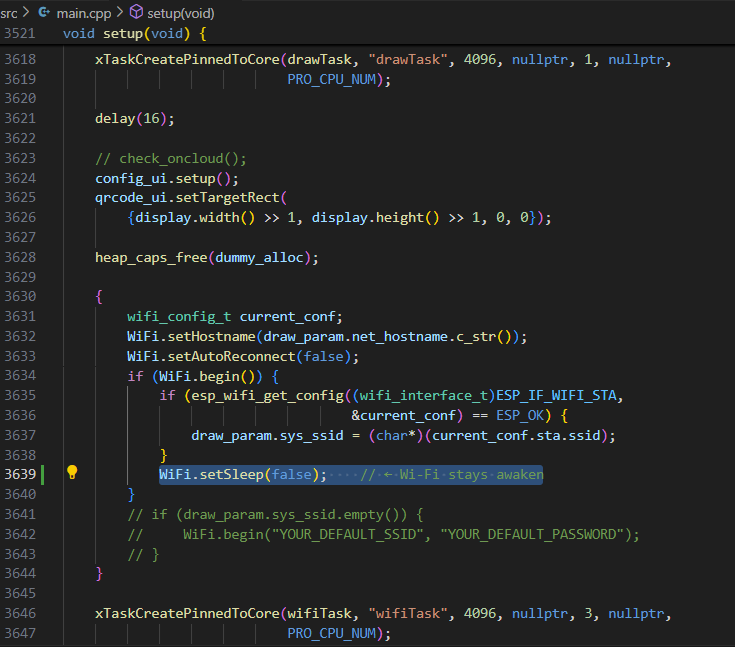Place cursor on config_ui.setup();
The height and width of the screenshot is (647, 735).
[x=167, y=179]
